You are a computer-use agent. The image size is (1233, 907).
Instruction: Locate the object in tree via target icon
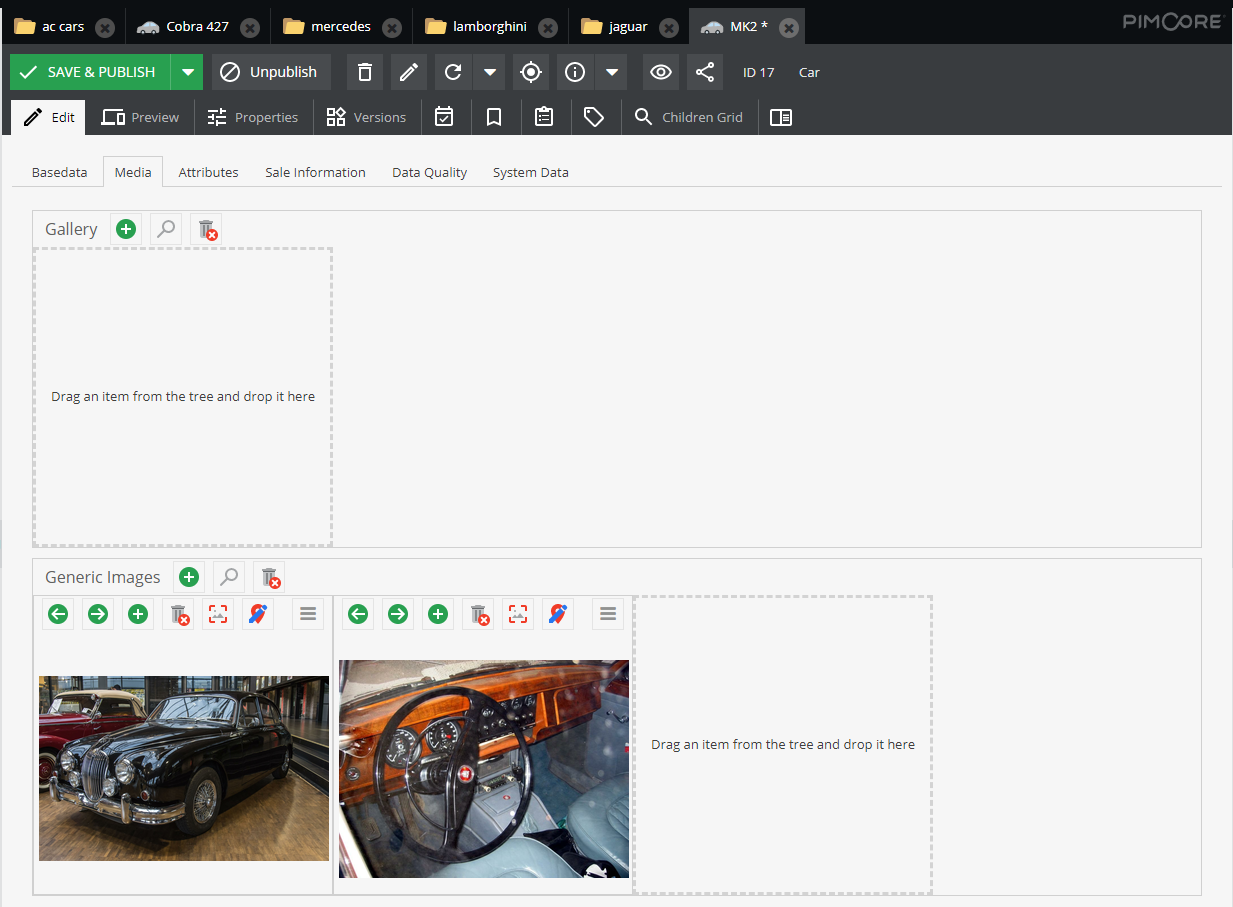click(531, 72)
